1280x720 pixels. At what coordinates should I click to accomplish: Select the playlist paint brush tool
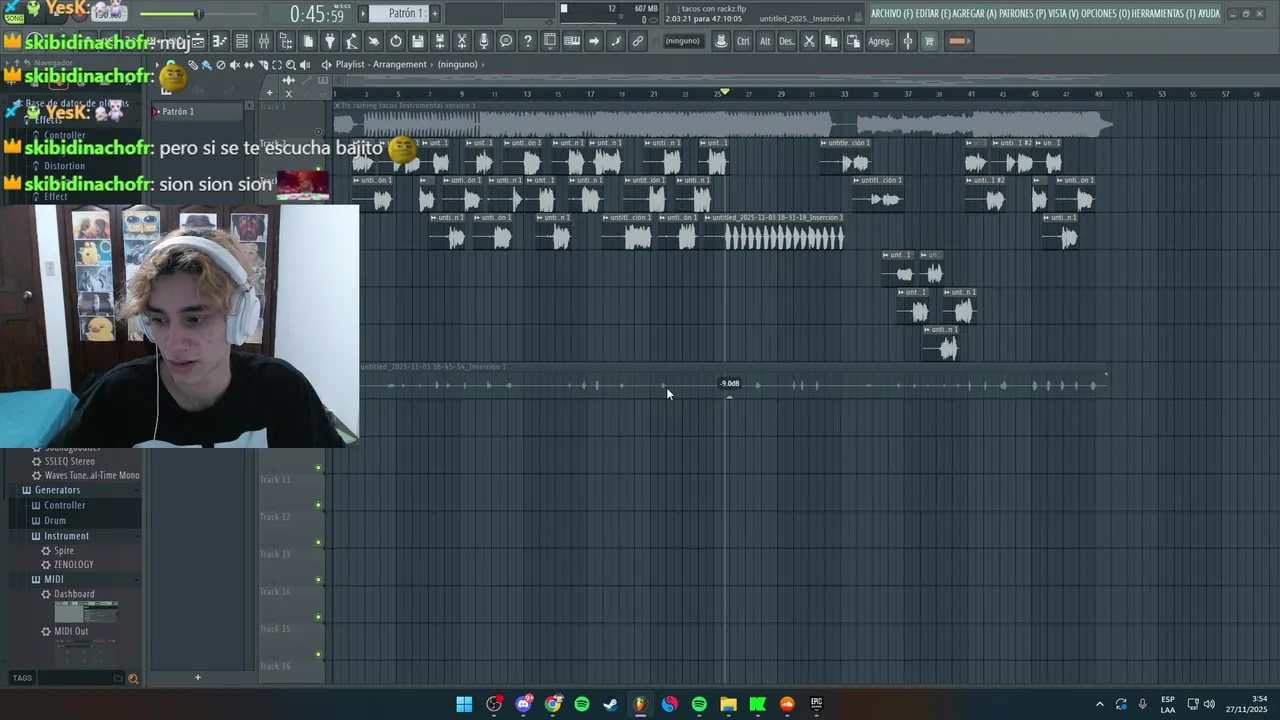click(207, 65)
